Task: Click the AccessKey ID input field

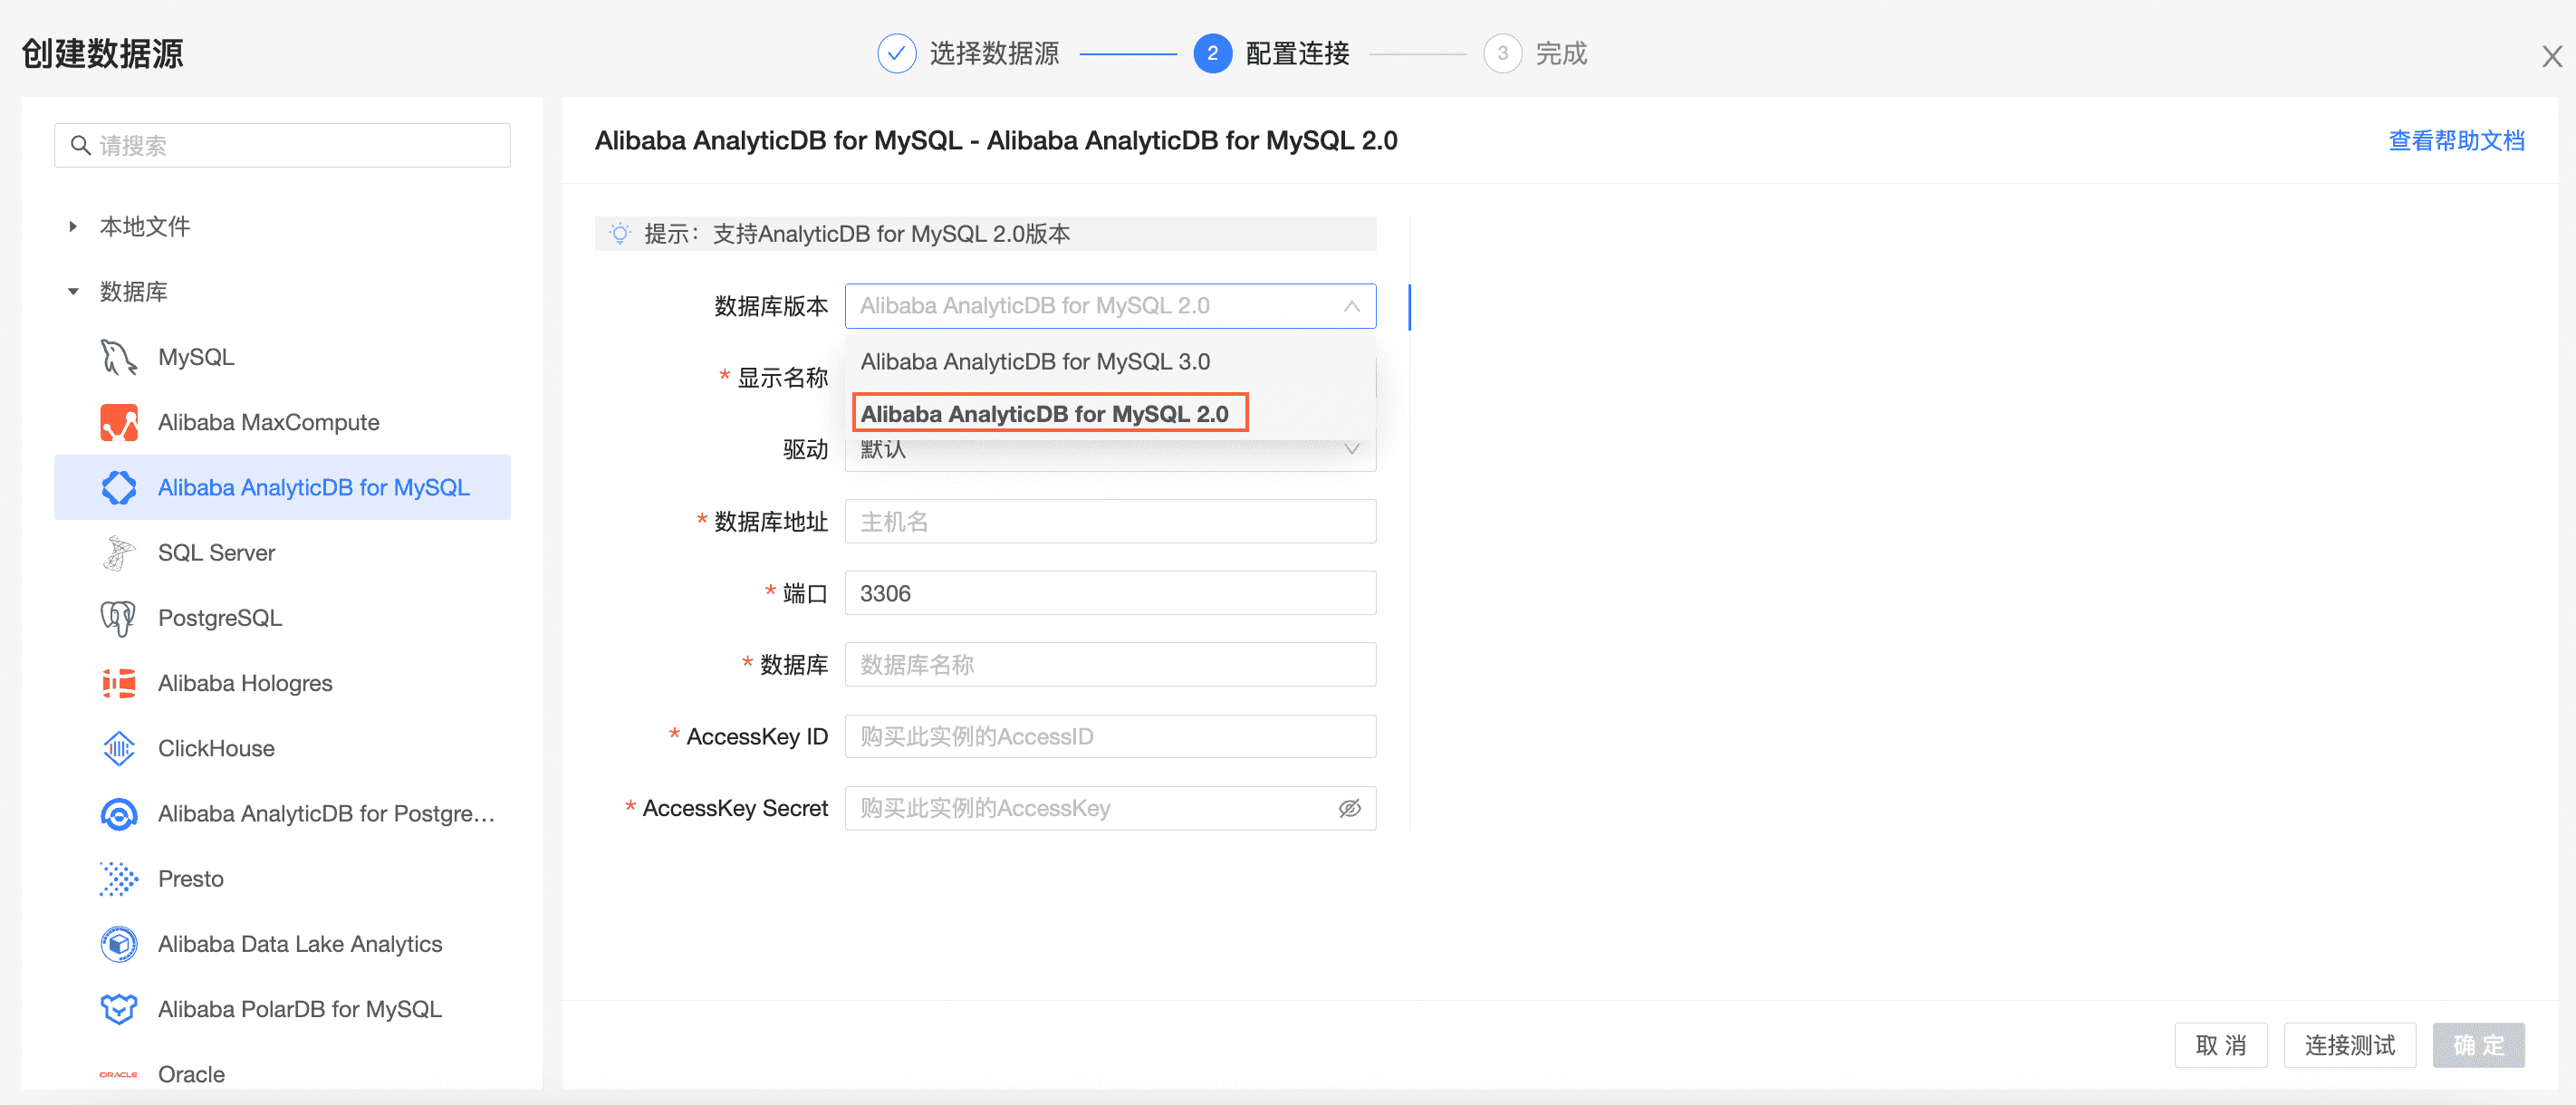Action: (x=1110, y=737)
